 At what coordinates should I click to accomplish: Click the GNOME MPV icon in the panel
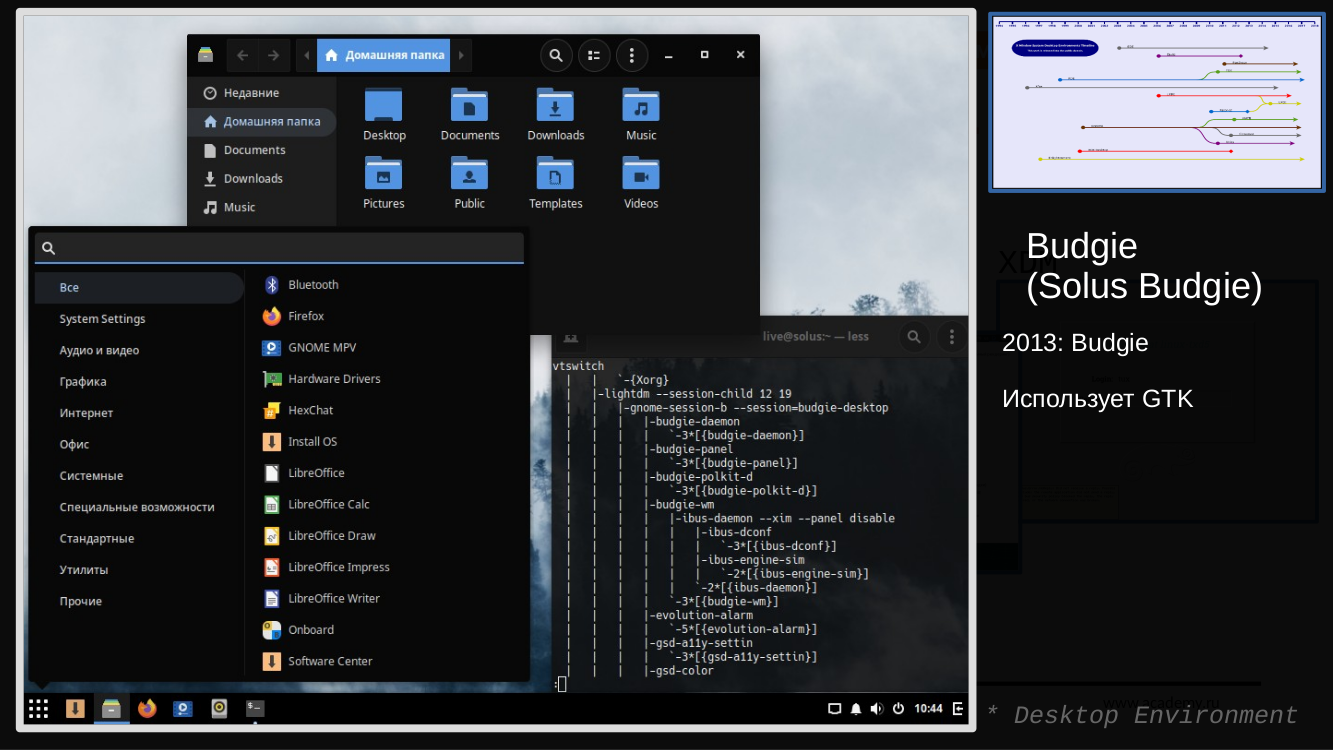[x=183, y=709]
